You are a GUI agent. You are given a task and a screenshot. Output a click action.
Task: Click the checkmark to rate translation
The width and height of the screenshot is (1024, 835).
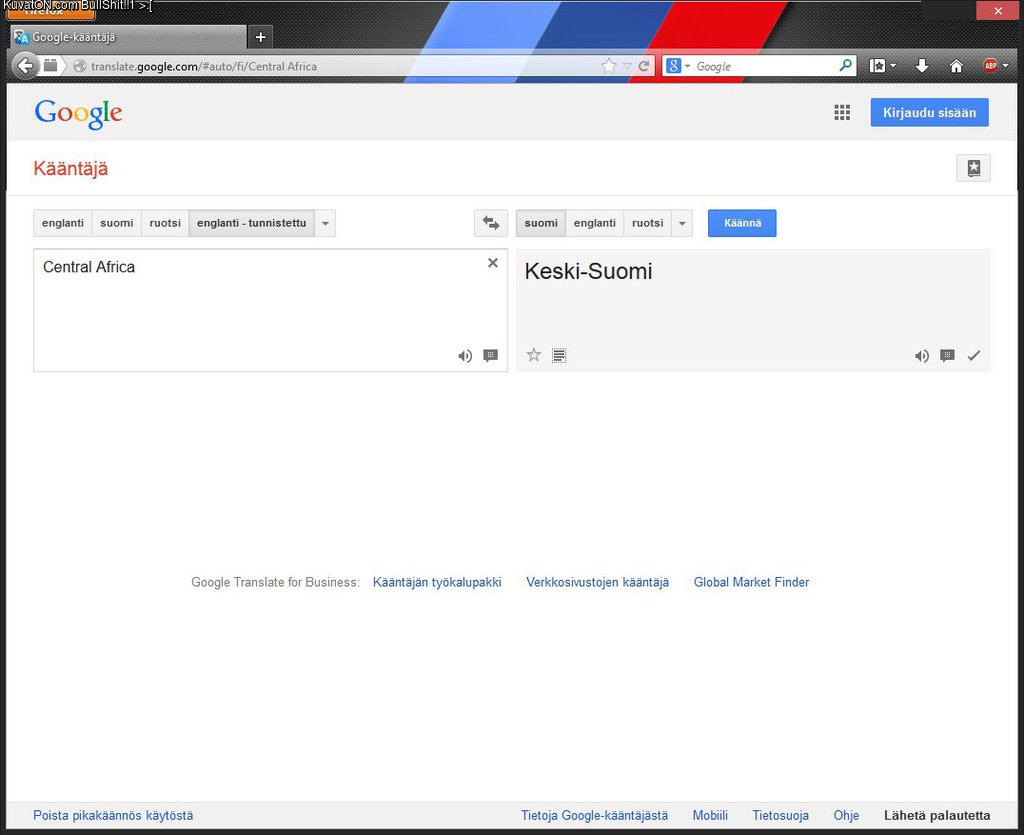pyautogui.click(x=974, y=356)
